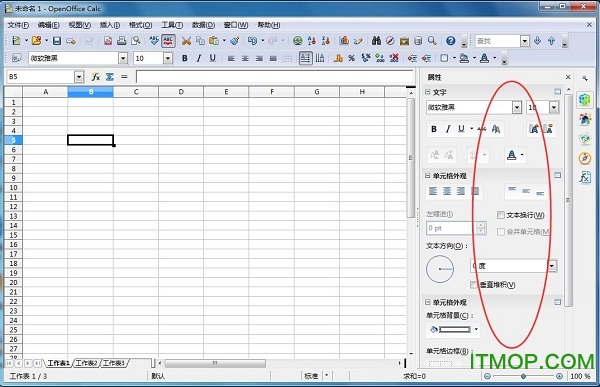Insert a chart using the chart icon
The image size is (600, 387).
344,41
